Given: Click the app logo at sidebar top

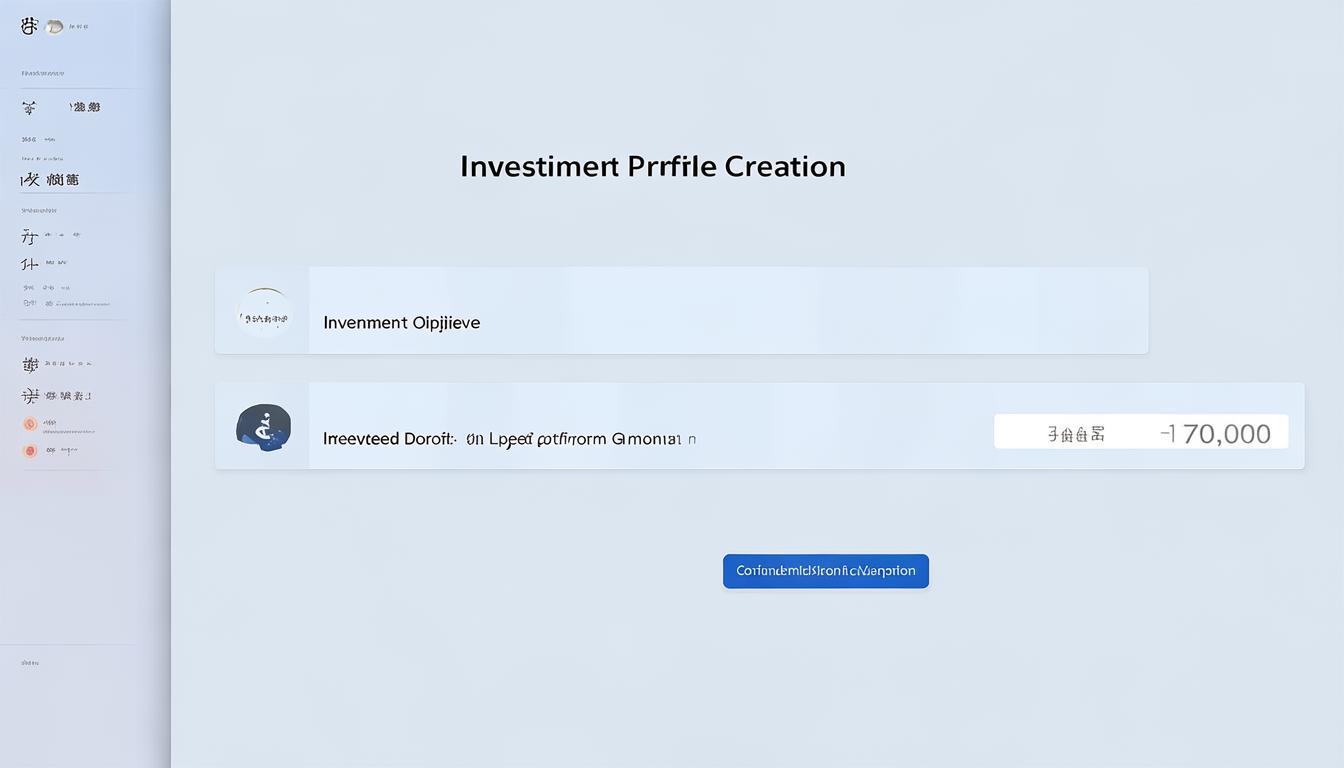Looking at the screenshot, I should tap(27, 26).
